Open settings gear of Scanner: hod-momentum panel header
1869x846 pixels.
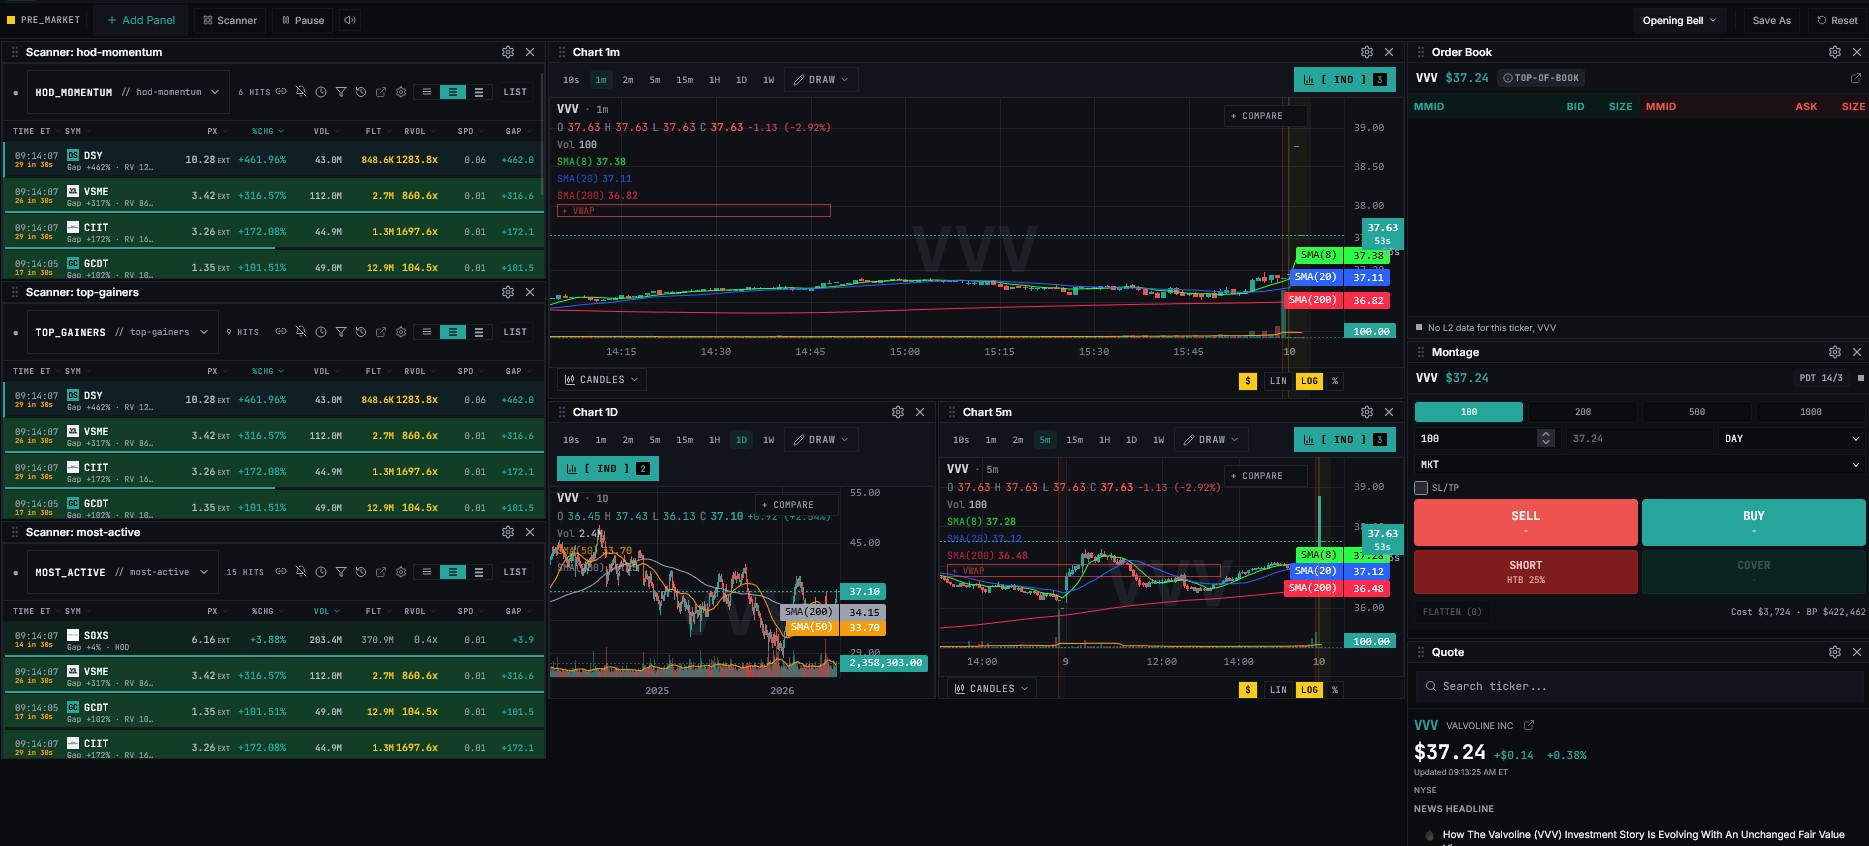click(x=508, y=52)
